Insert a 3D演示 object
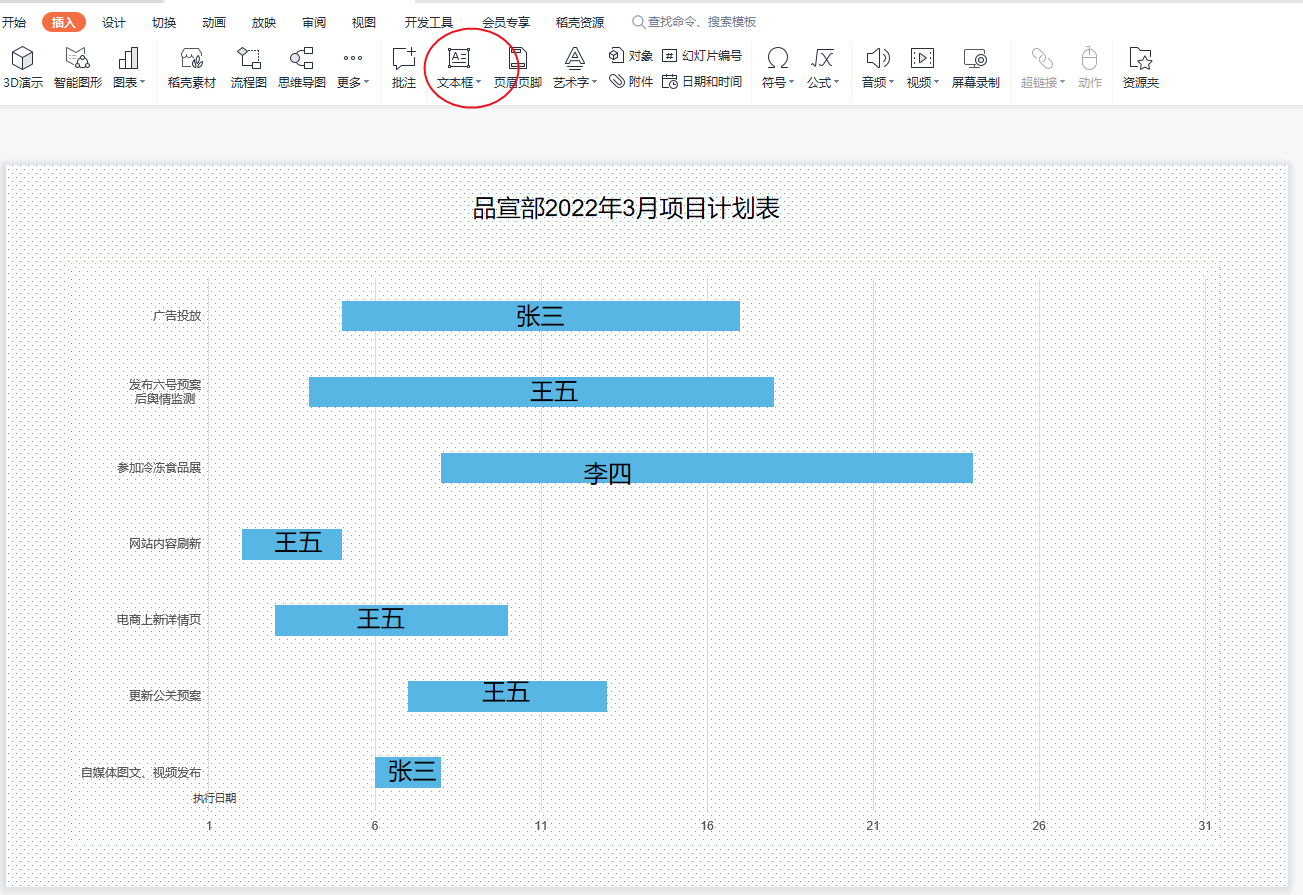Viewport: 1303px width, 895px height. click(x=22, y=68)
